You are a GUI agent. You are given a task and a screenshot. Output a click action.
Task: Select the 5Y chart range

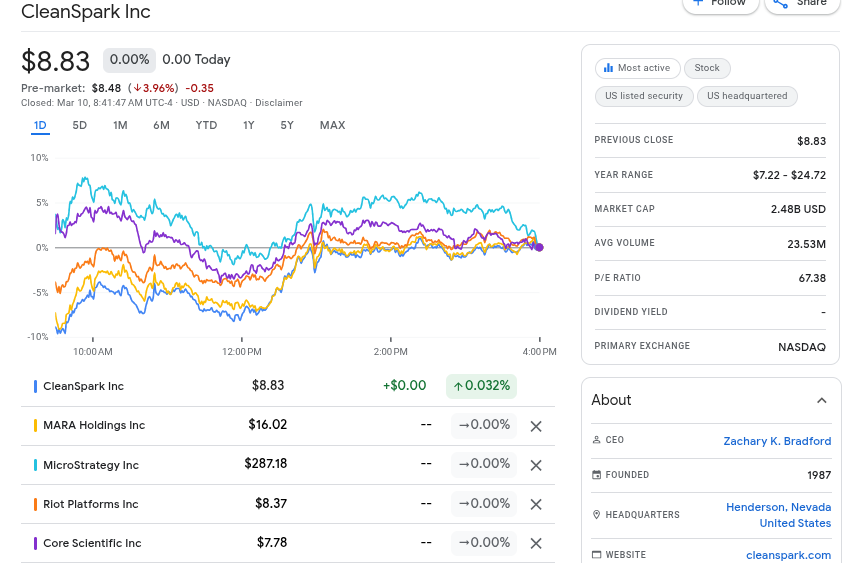click(x=287, y=125)
